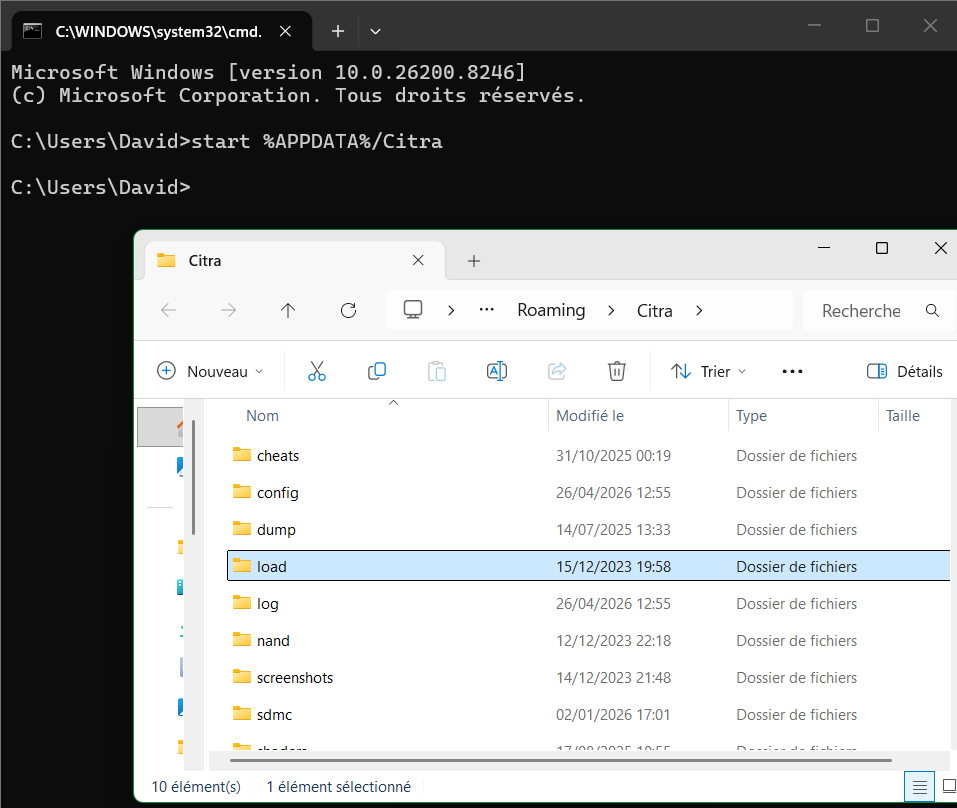Screen dimensions: 957x808
Task: Expand the chevron after Roaming breadcrumb
Action: pos(611,311)
